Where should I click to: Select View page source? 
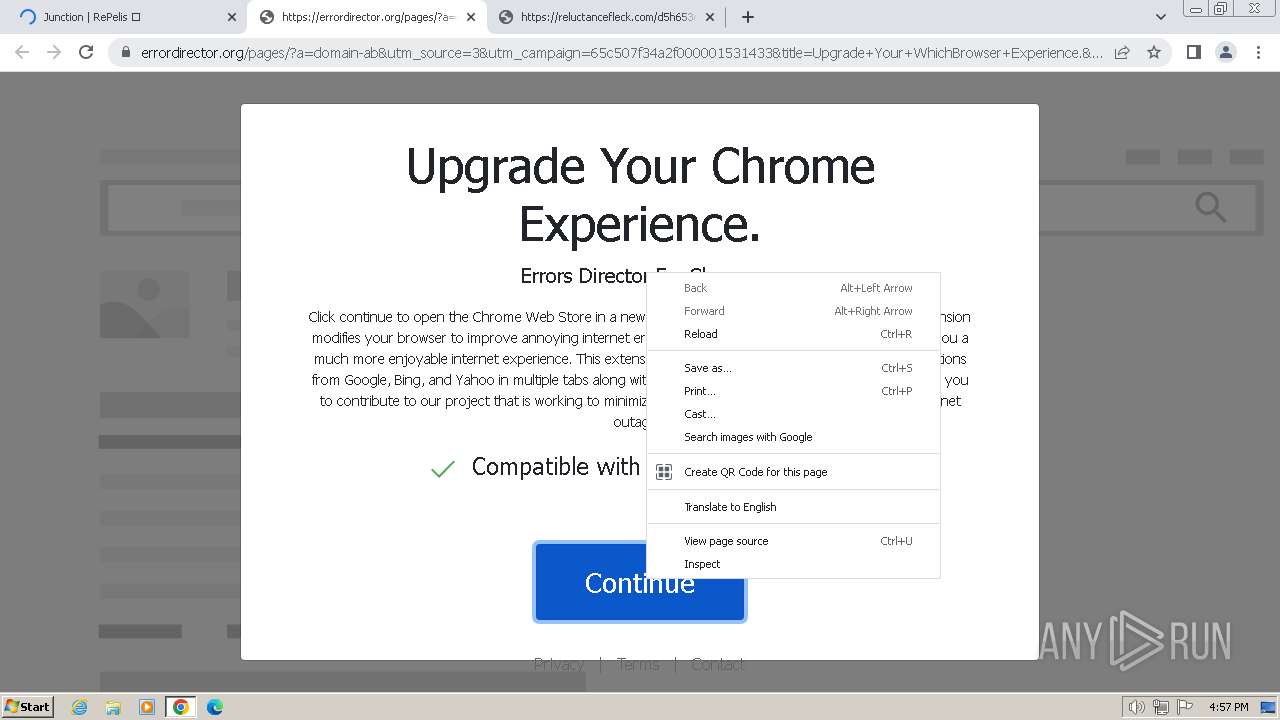793,541
